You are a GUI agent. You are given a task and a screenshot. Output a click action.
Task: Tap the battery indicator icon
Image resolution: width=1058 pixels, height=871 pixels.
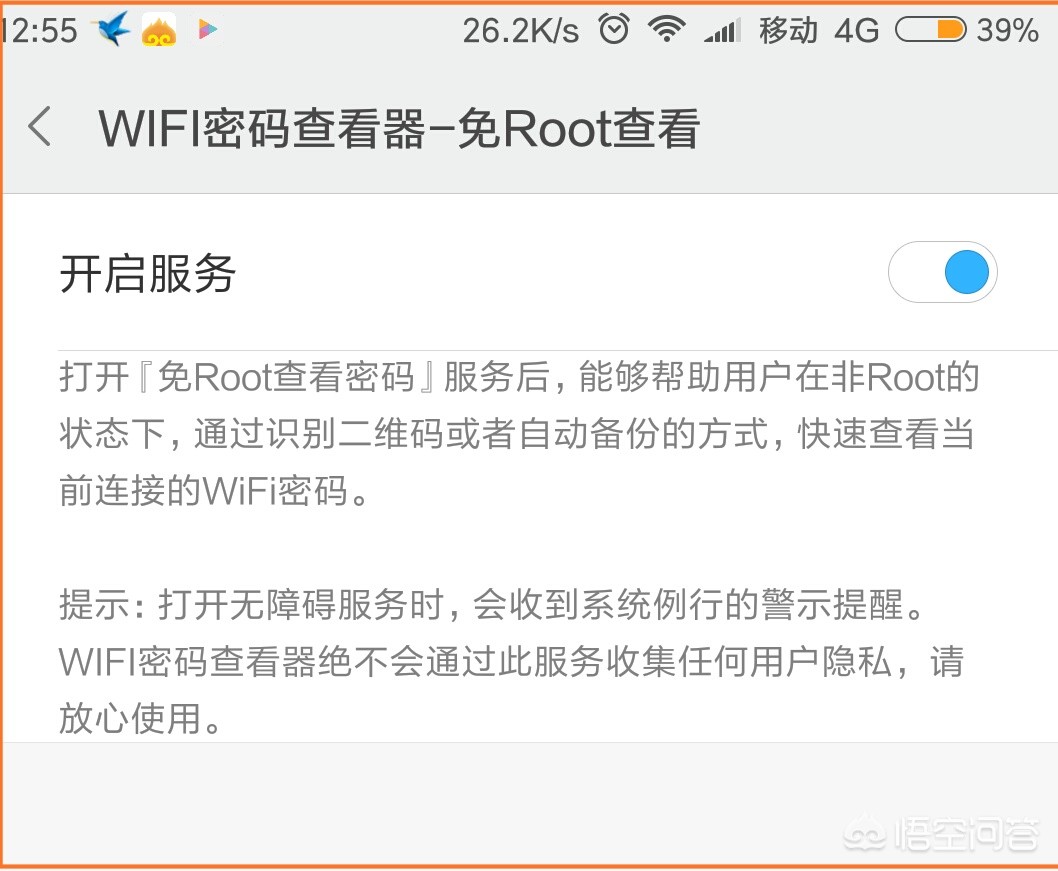pyautogui.click(x=930, y=30)
